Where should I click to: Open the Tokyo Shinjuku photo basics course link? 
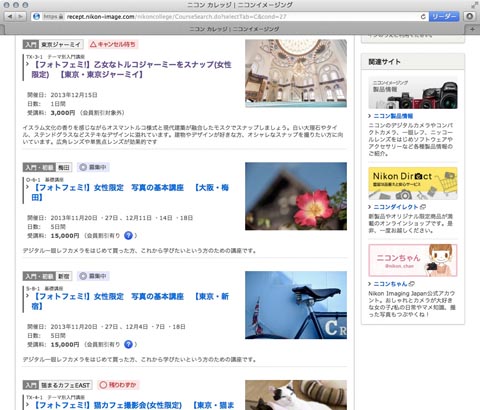pos(130,301)
